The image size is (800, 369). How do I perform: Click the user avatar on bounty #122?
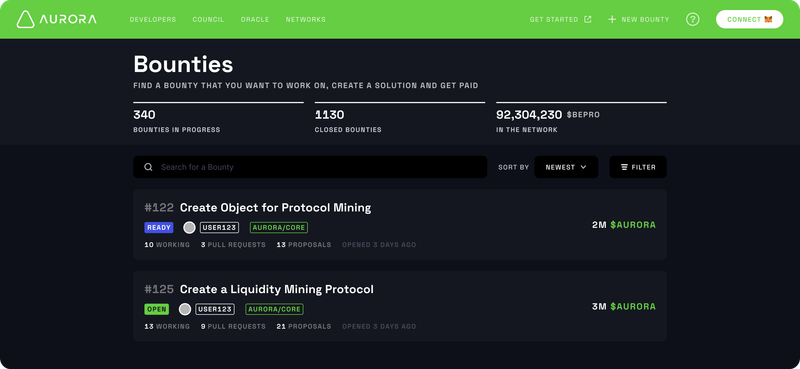[189, 228]
